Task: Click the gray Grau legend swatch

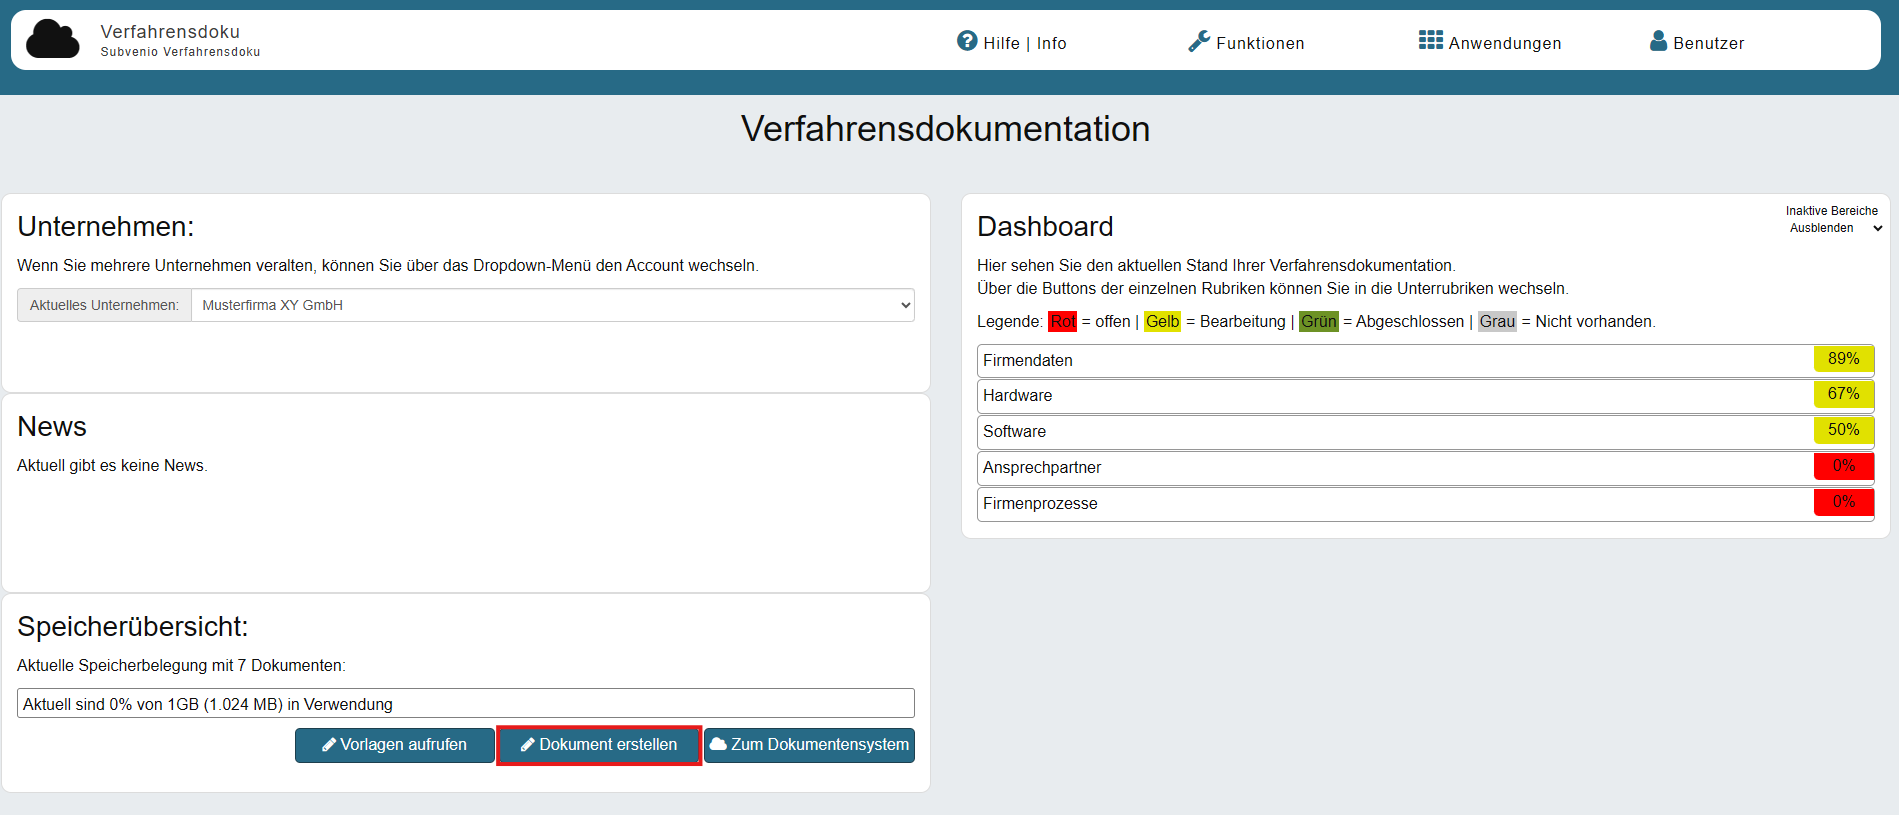Action: 1497,322
